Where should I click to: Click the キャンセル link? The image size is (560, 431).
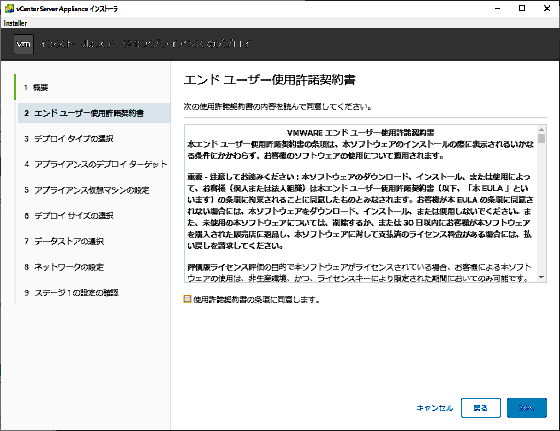pos(435,408)
